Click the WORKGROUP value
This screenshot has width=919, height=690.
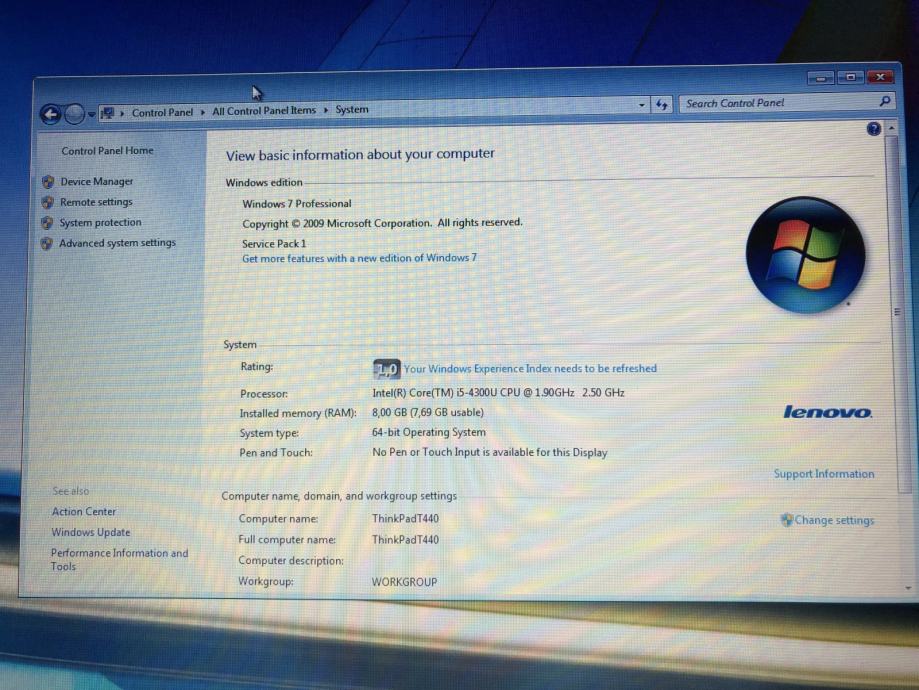404,582
